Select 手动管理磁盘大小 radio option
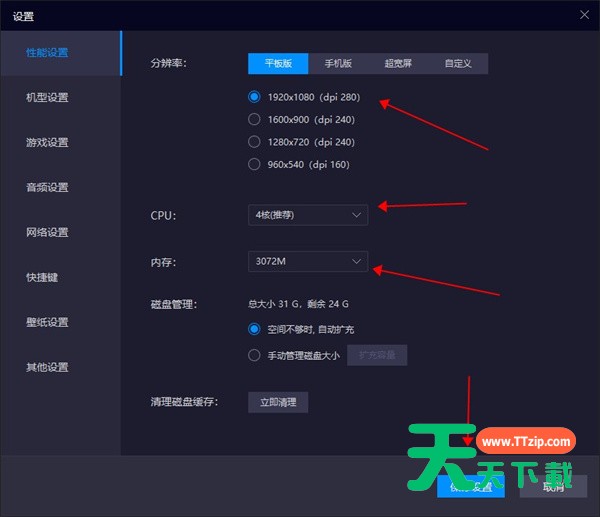The width and height of the screenshot is (600, 517). tap(254, 355)
